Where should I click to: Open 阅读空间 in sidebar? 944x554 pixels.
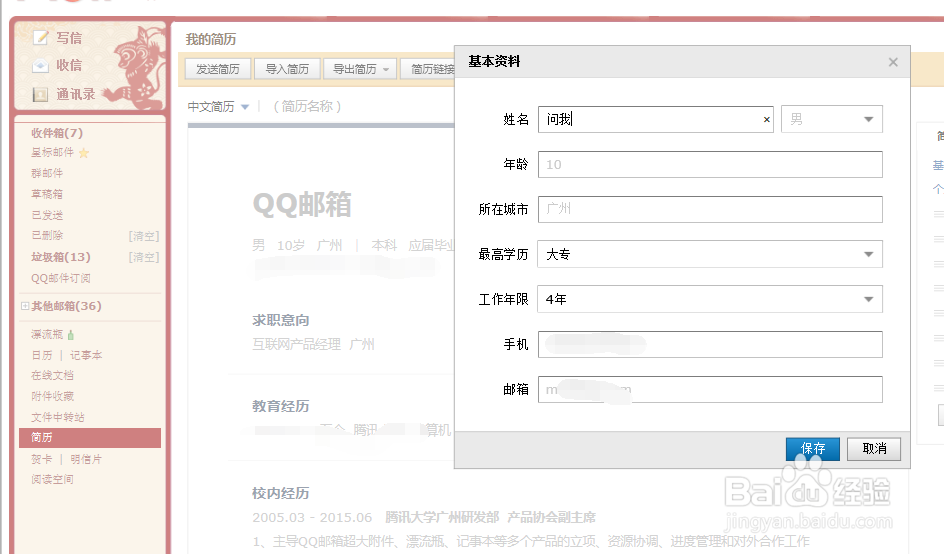pos(52,479)
